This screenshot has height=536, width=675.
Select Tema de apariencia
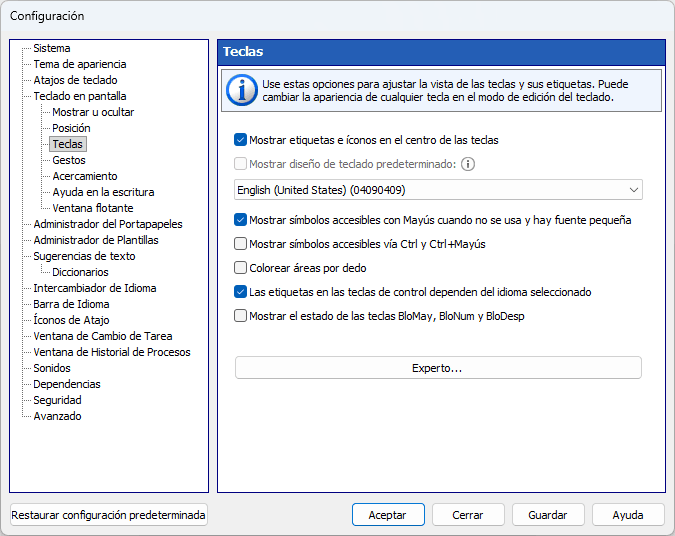(x=80, y=64)
